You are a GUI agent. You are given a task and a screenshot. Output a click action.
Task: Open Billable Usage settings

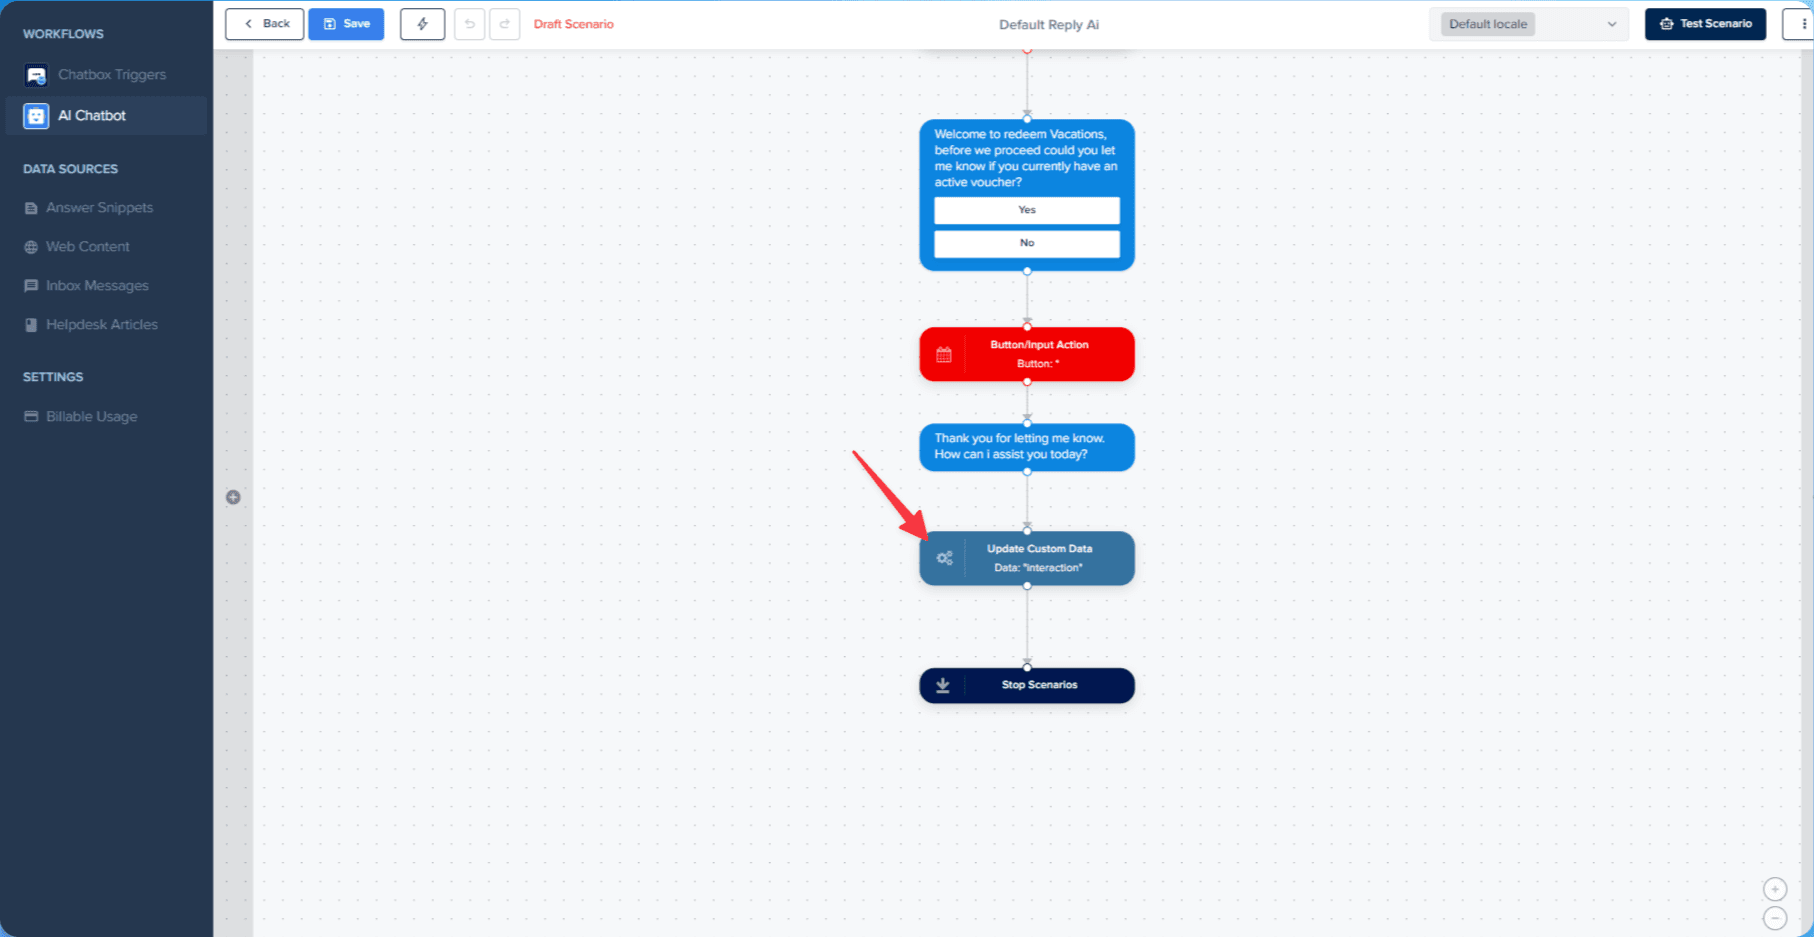point(91,417)
